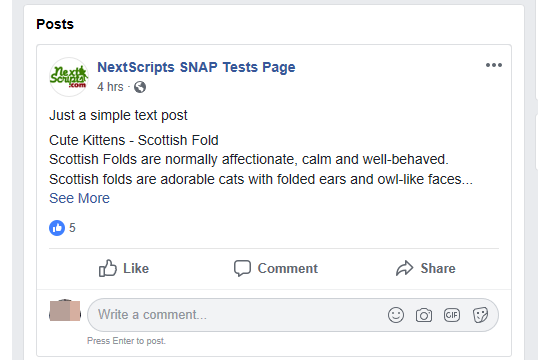Expand post text with See More
The width and height of the screenshot is (550, 360).
79,198
